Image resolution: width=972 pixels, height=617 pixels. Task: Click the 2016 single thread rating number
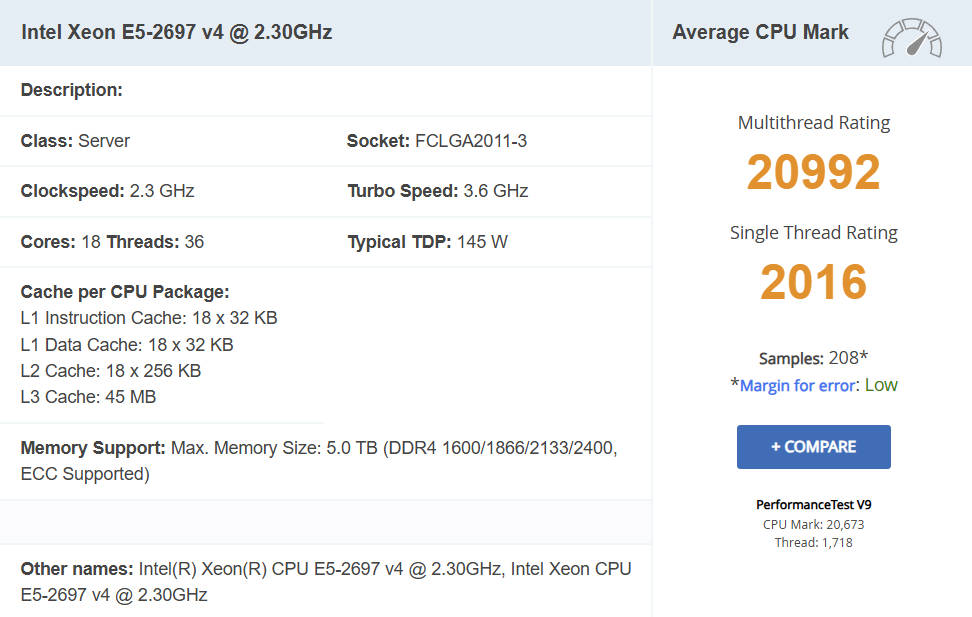tap(813, 282)
